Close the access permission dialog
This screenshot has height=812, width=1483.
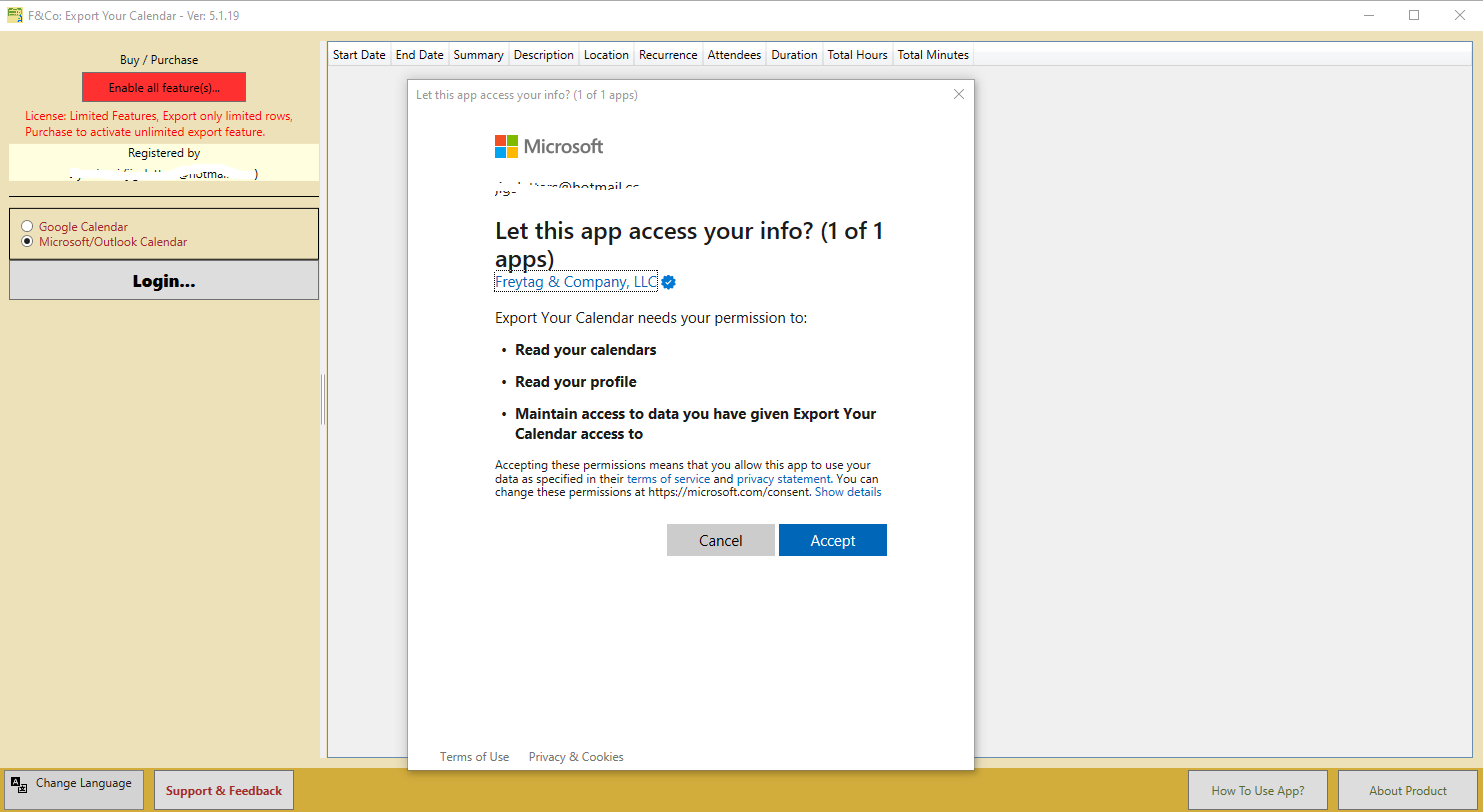pyautogui.click(x=959, y=94)
